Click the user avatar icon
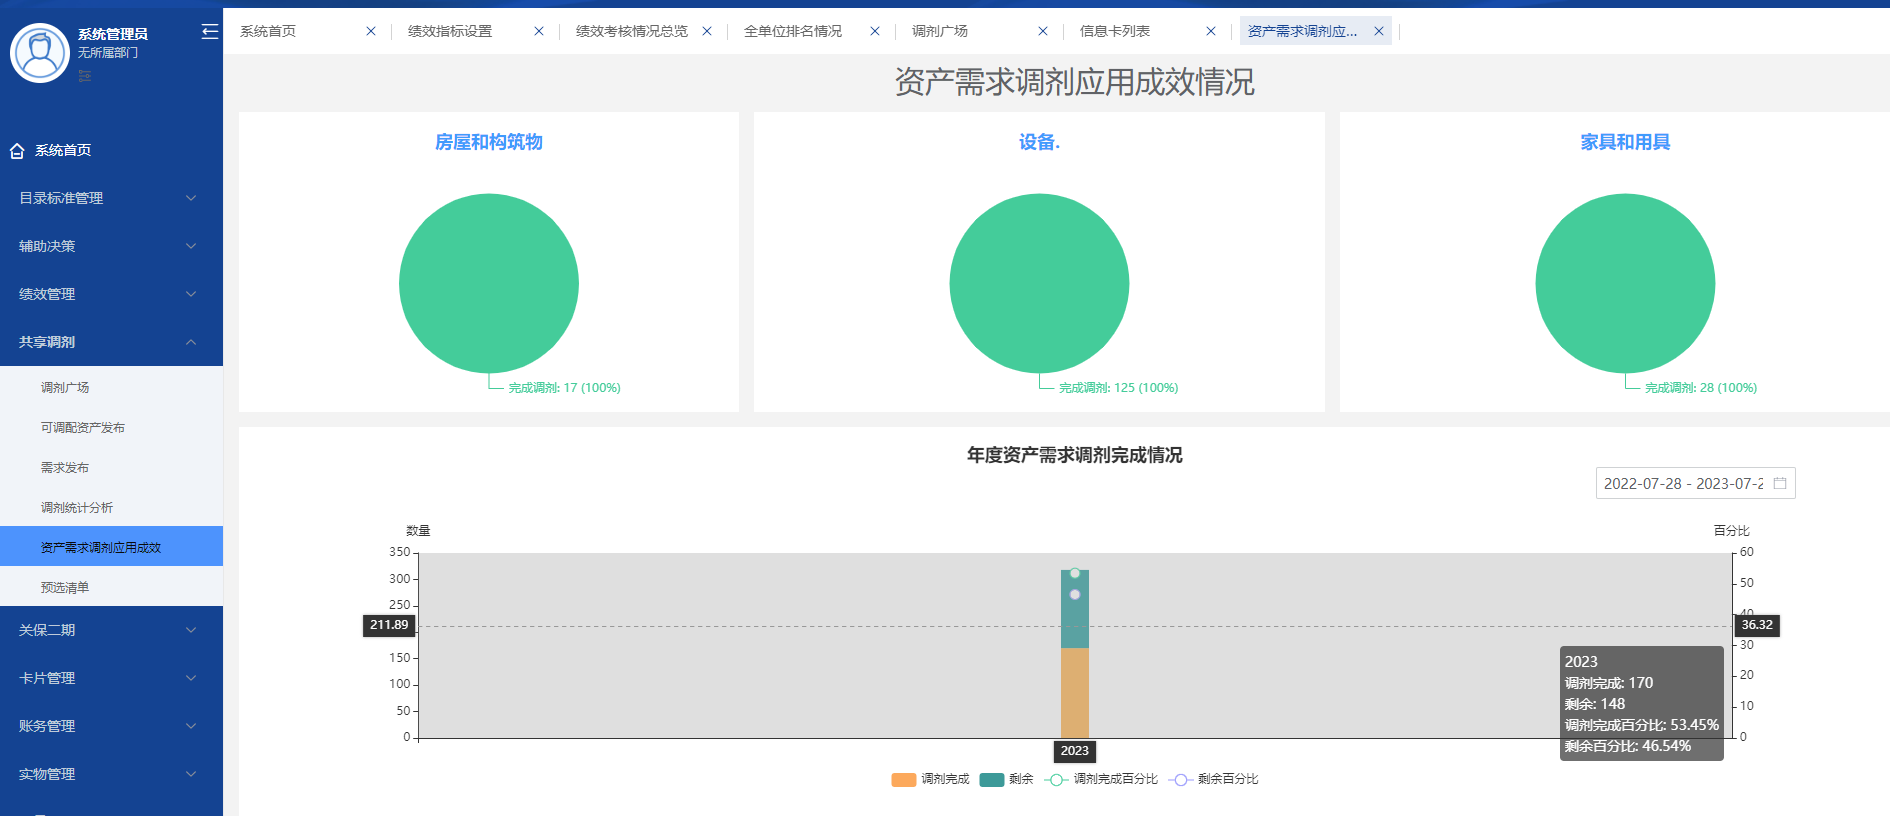 point(39,53)
